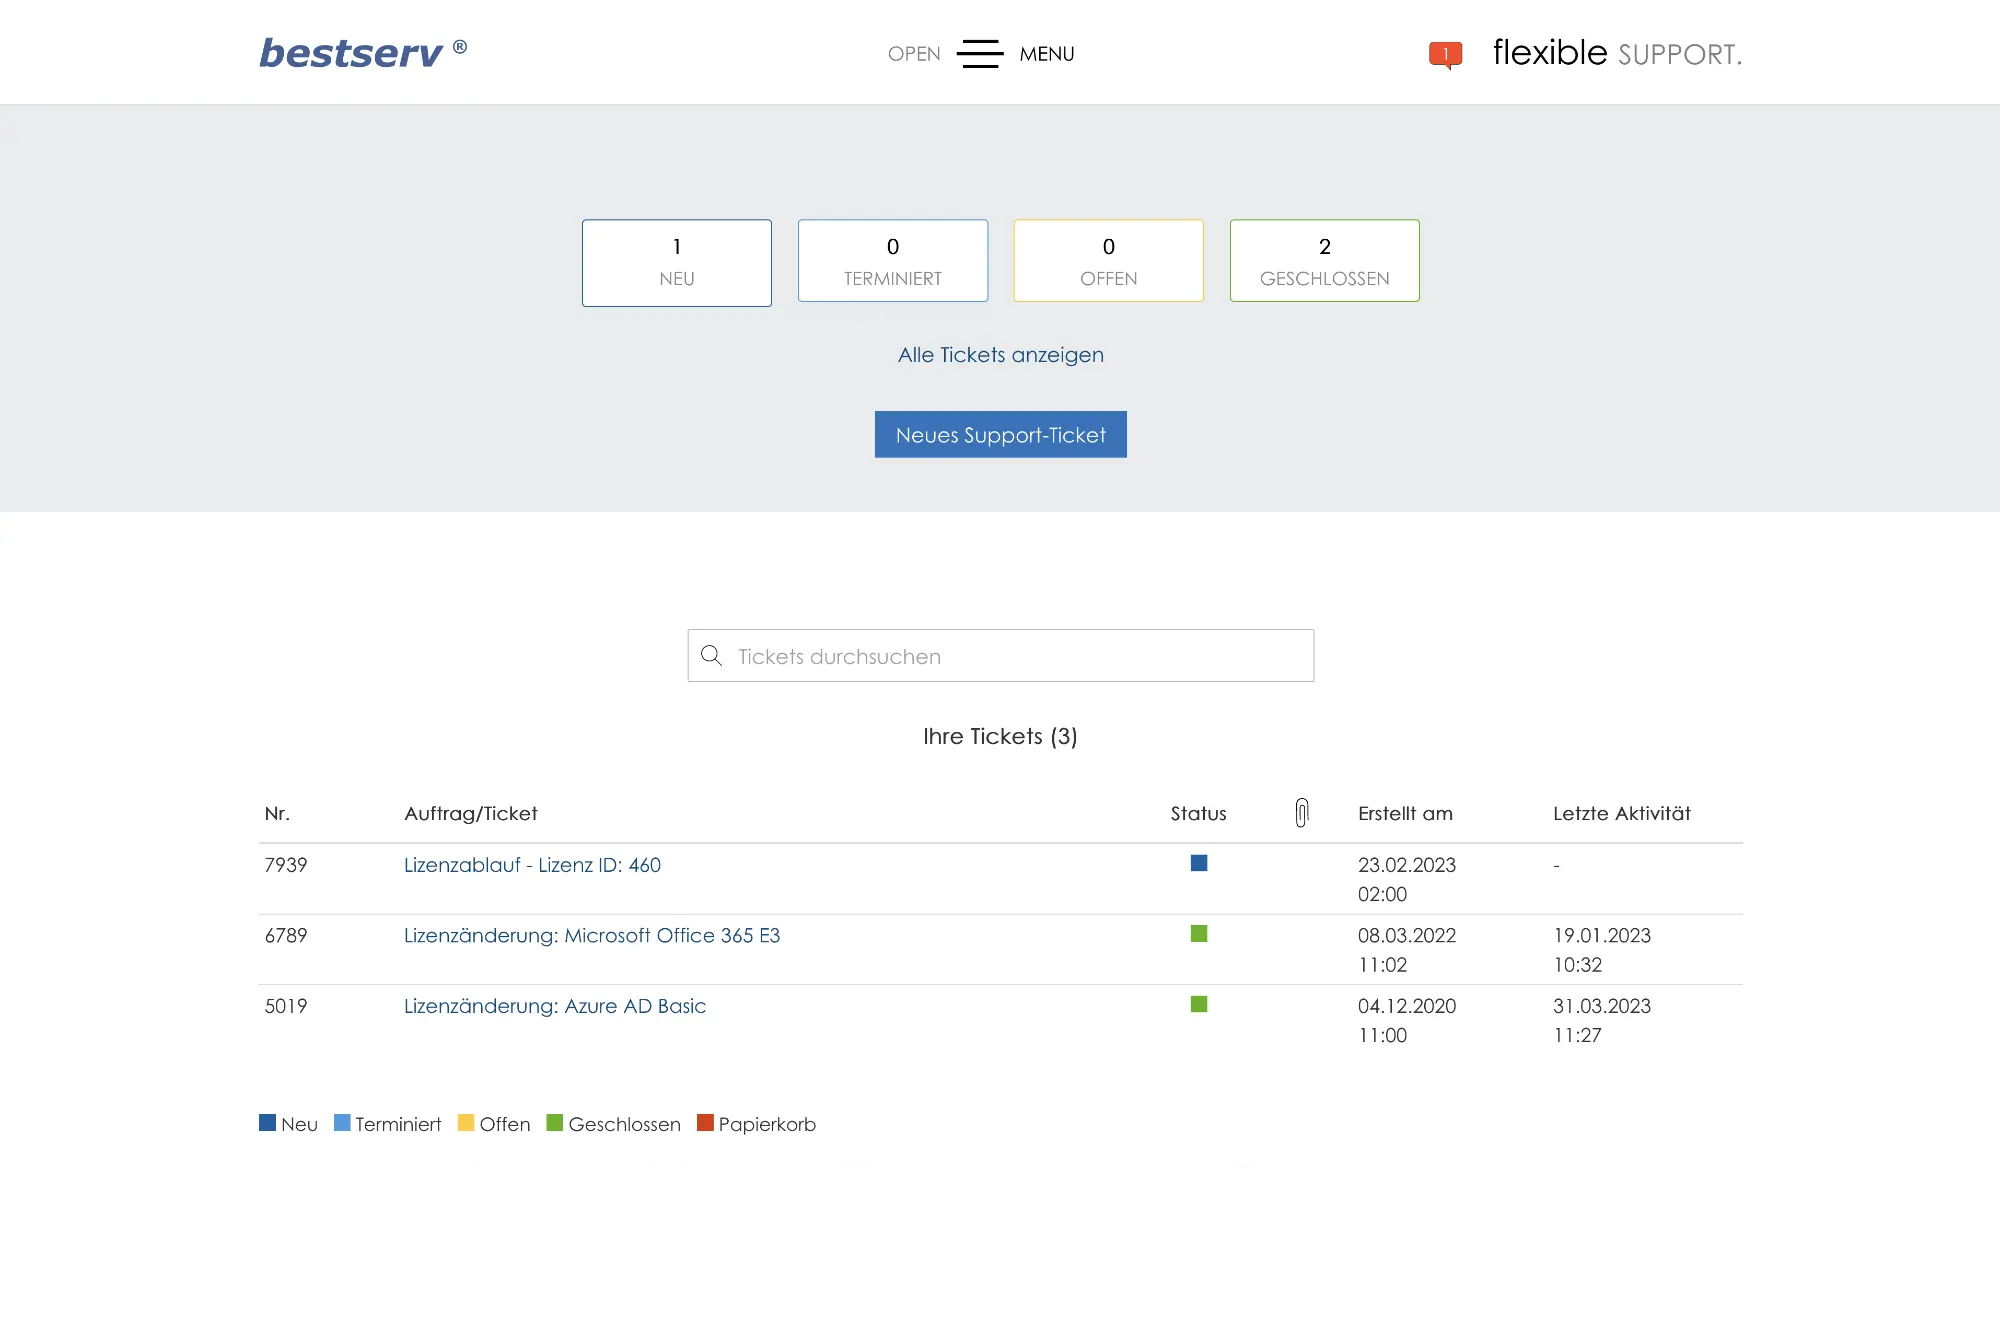Click the Geschlossen legend label
This screenshot has height=1331, width=2000.
tap(624, 1124)
